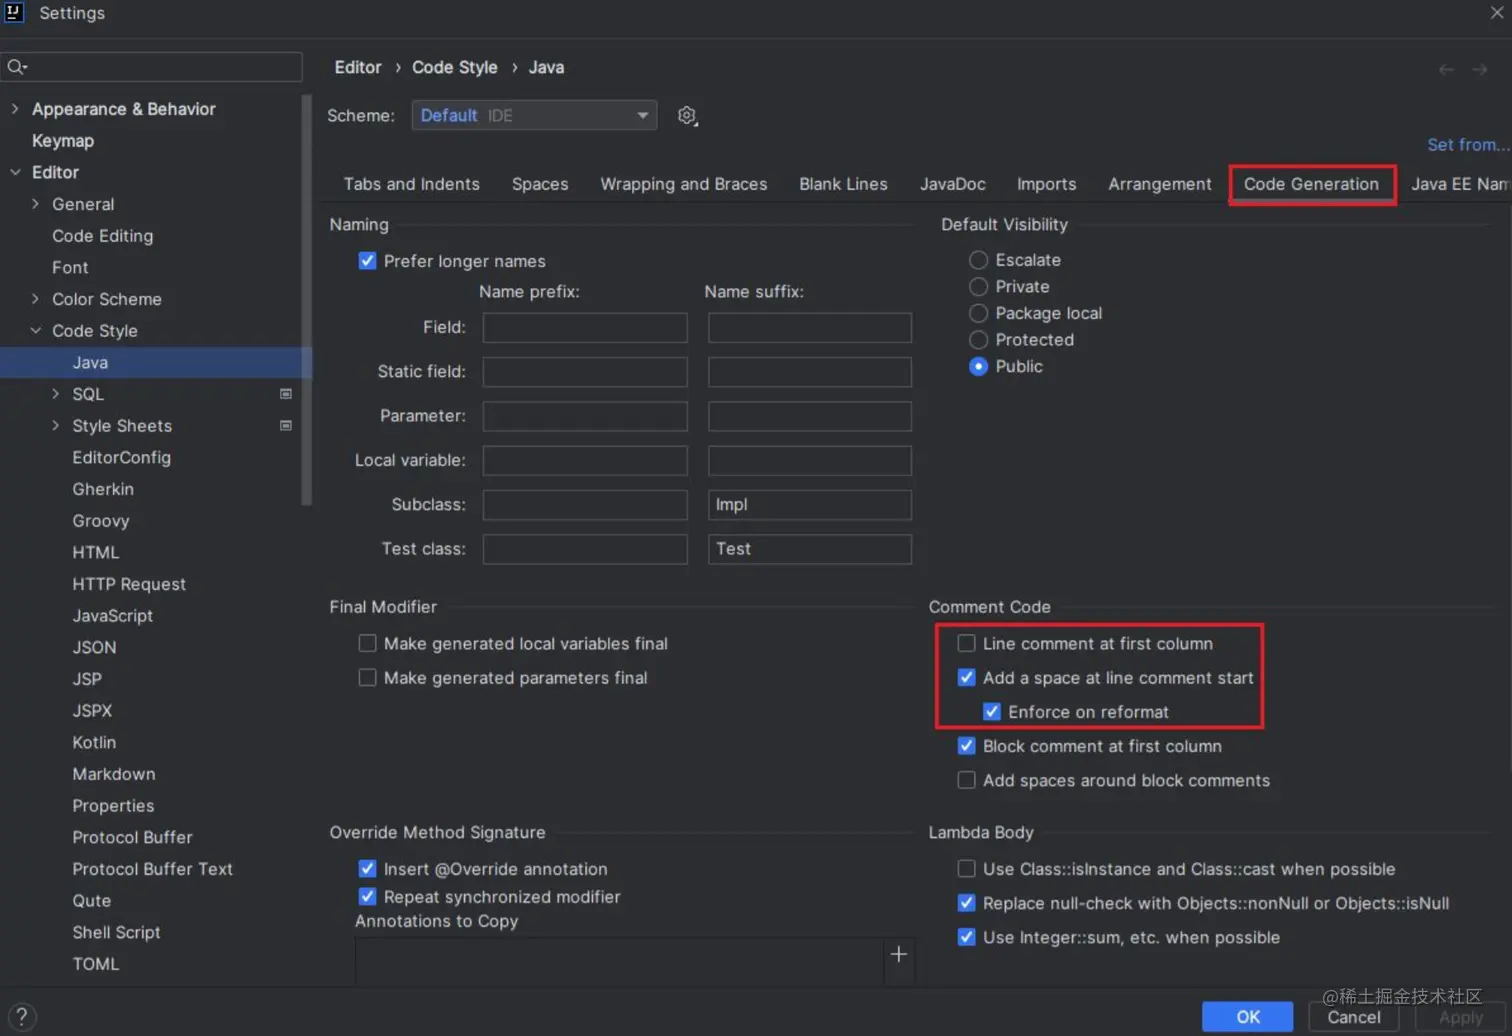Viewport: 1512px width, 1036px height.
Task: Select Markdown code style entry
Action: coord(114,774)
